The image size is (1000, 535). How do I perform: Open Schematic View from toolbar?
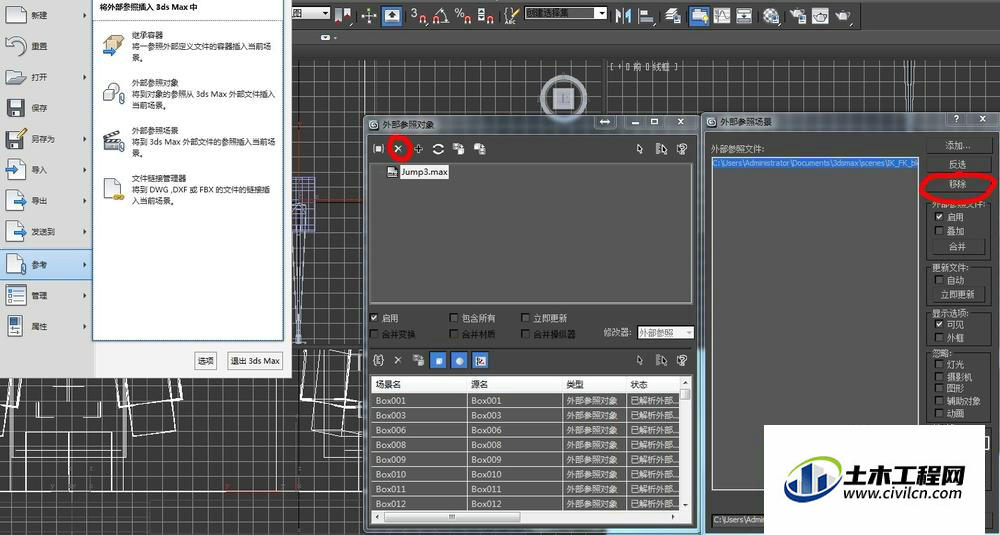coord(744,16)
